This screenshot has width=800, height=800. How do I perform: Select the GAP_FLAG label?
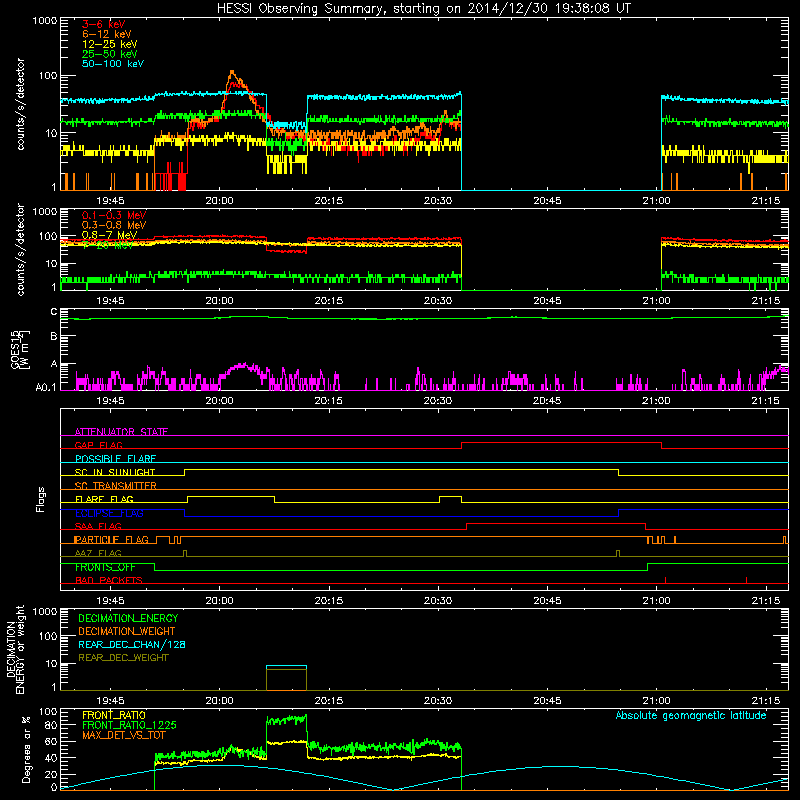98,445
